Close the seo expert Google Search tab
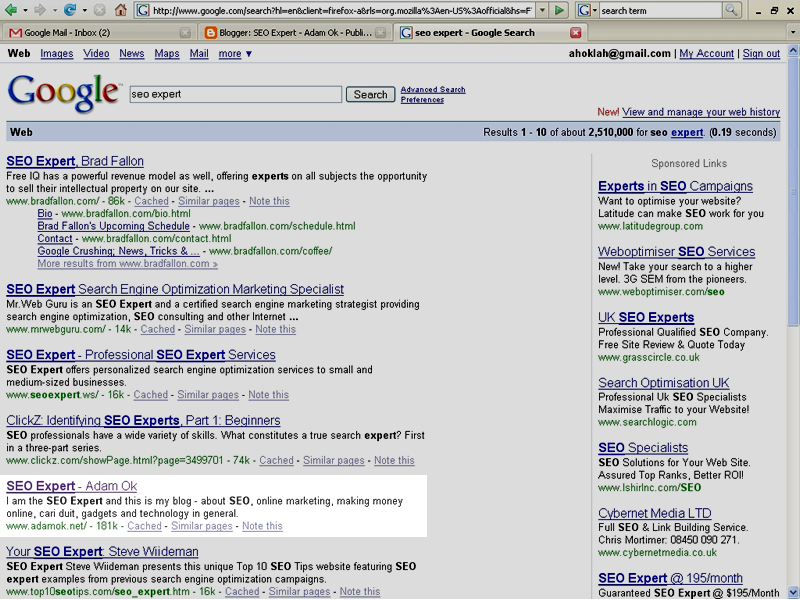The width and height of the screenshot is (800, 600). (576, 33)
